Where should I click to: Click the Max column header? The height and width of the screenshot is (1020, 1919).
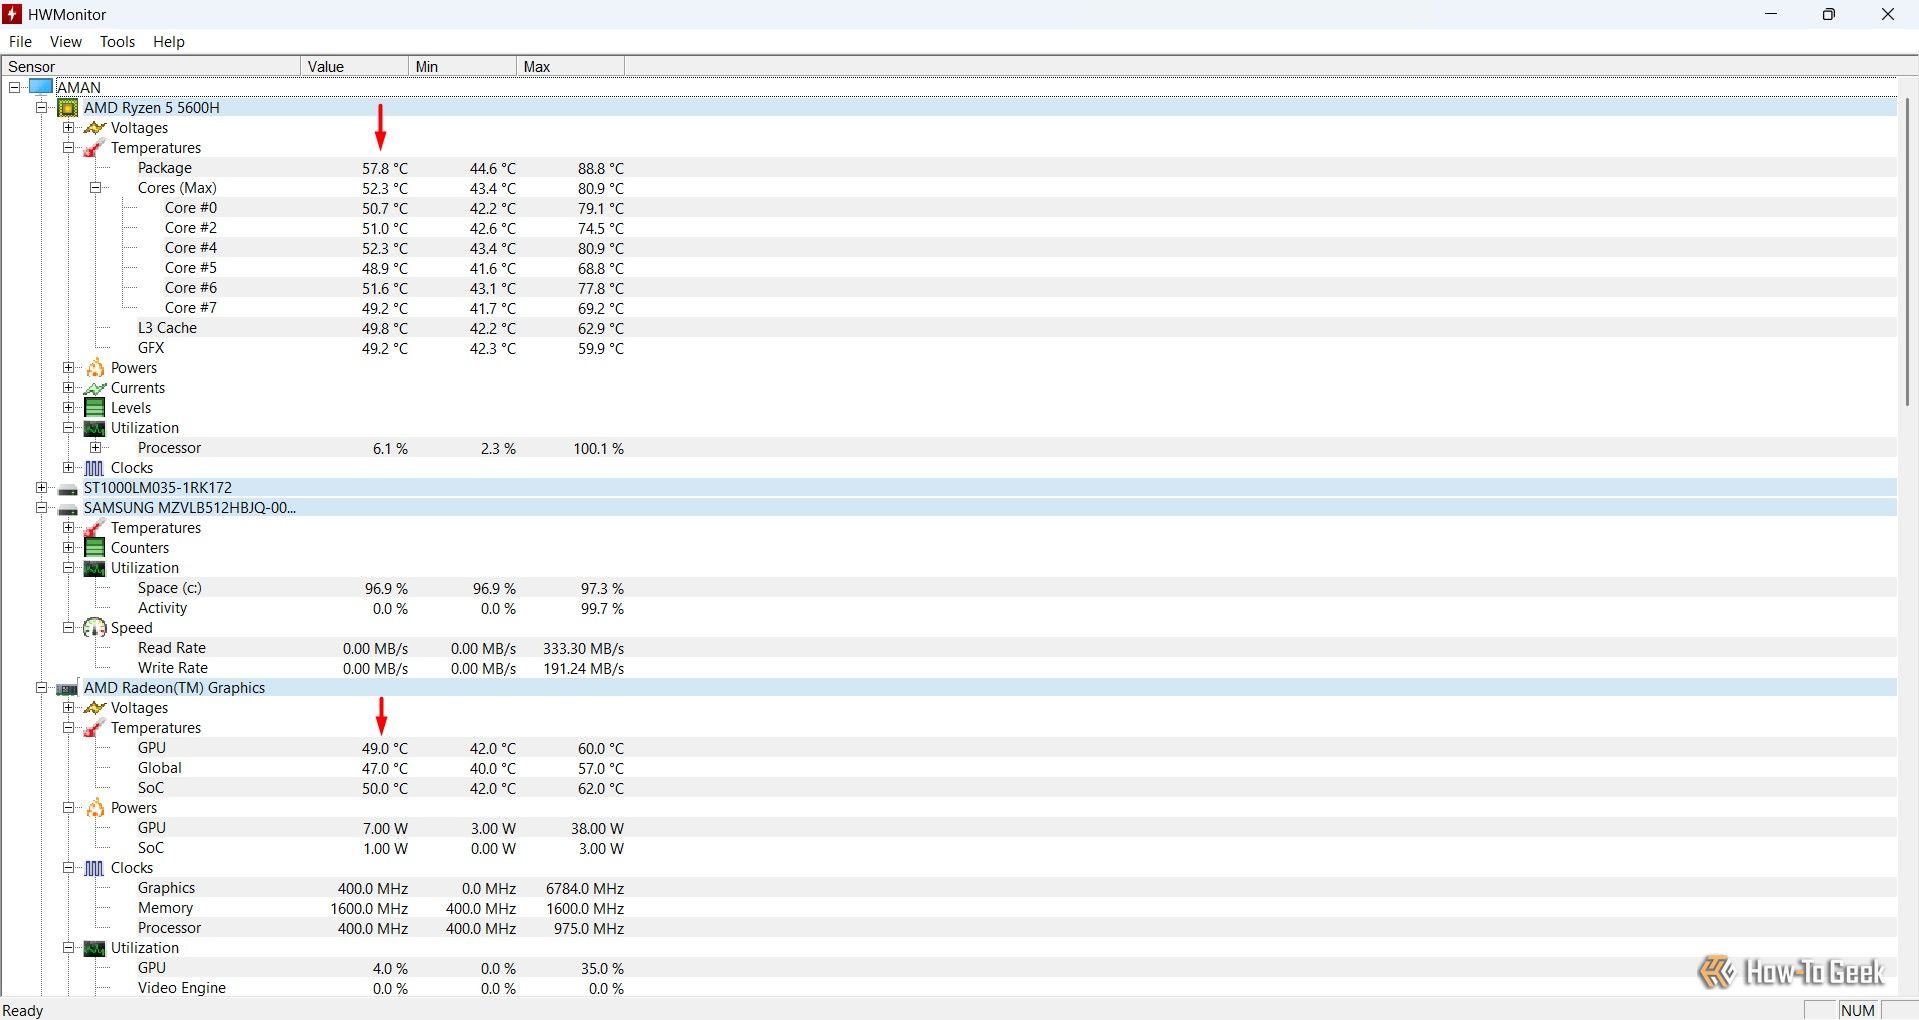(570, 67)
